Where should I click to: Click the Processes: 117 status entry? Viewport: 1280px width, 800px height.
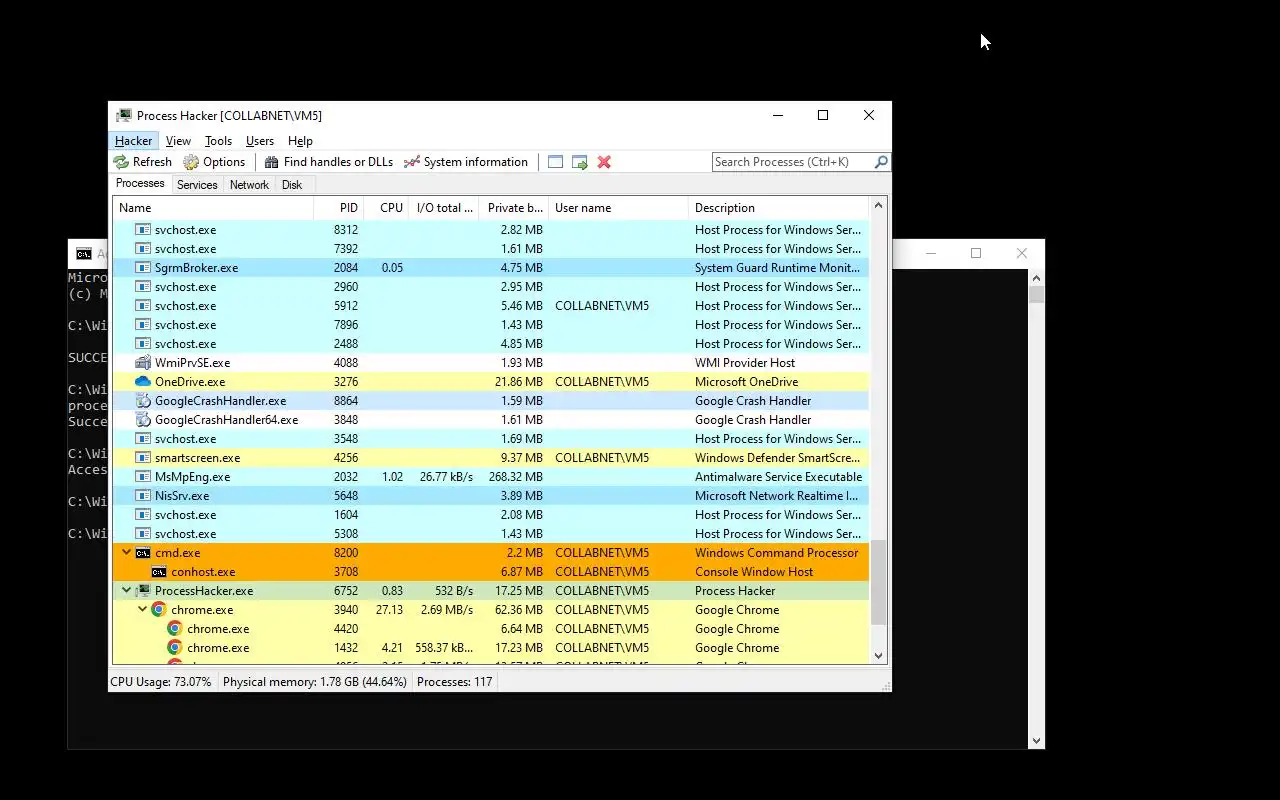click(x=455, y=682)
